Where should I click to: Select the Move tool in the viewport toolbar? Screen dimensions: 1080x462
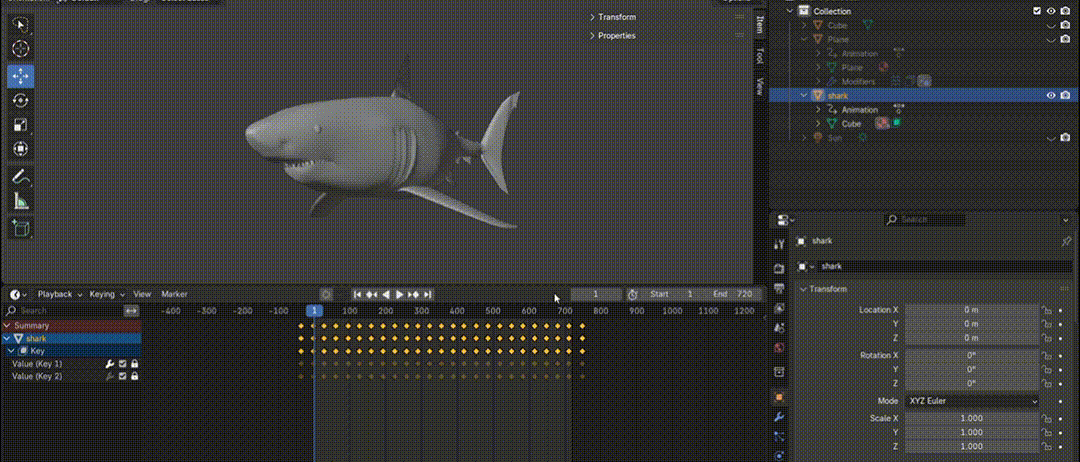click(x=20, y=75)
